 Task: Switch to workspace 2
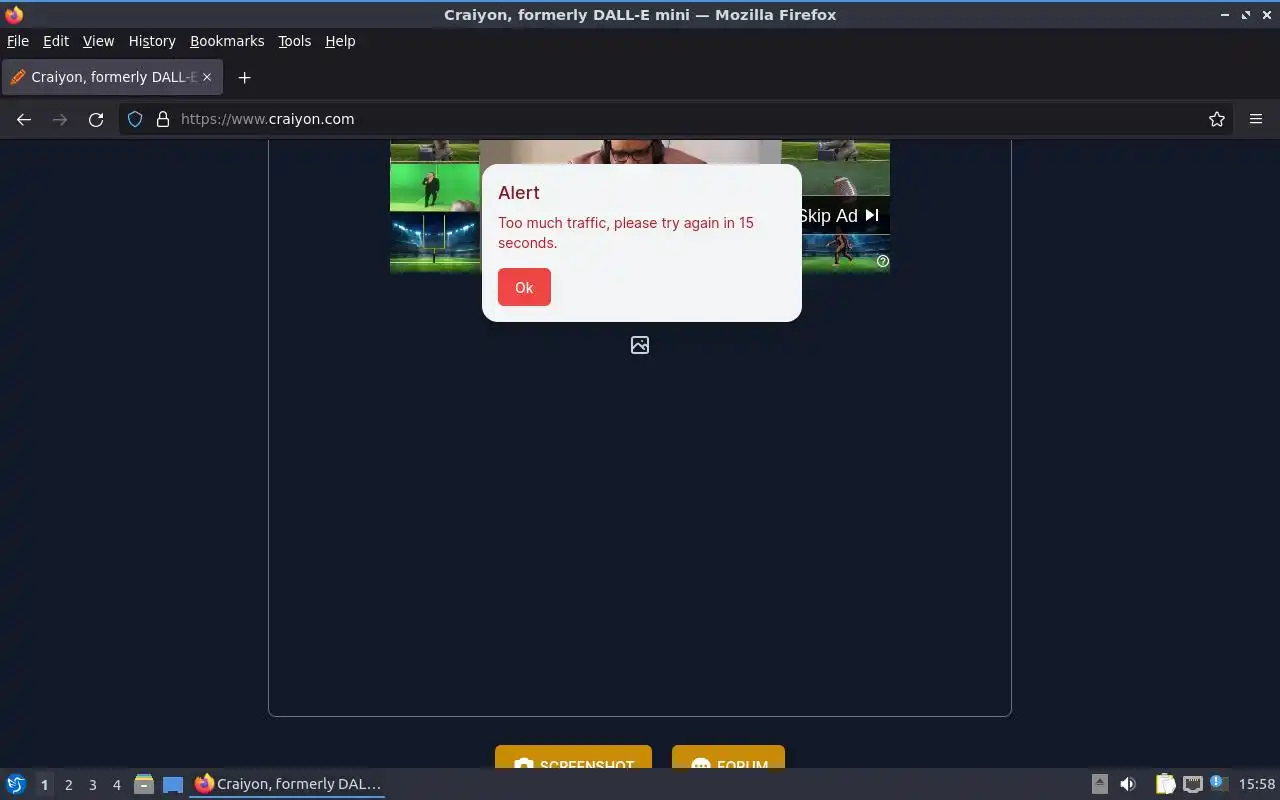point(68,785)
